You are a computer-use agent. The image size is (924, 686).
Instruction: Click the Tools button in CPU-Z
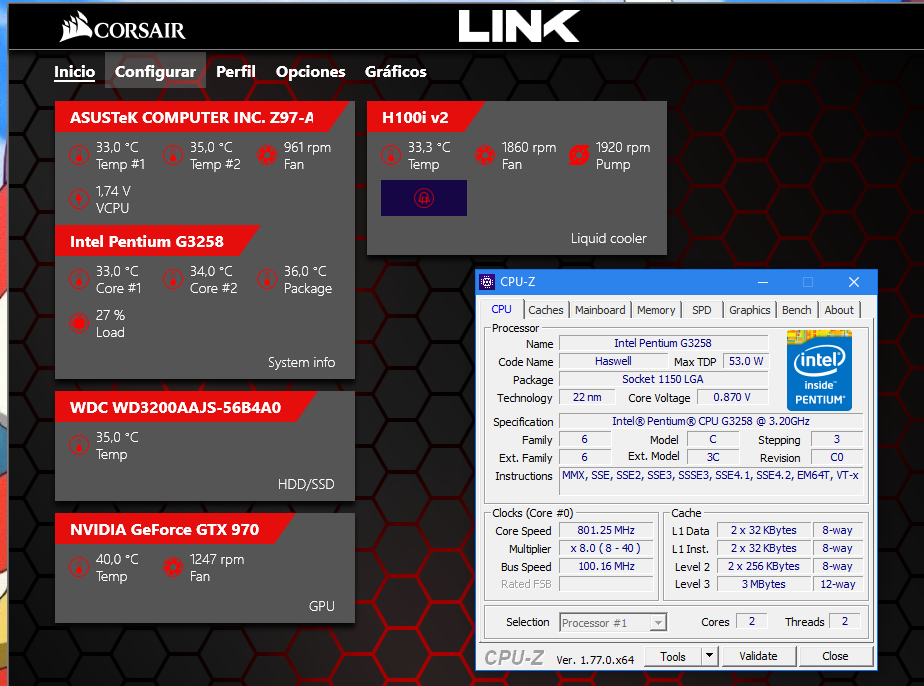point(673,656)
